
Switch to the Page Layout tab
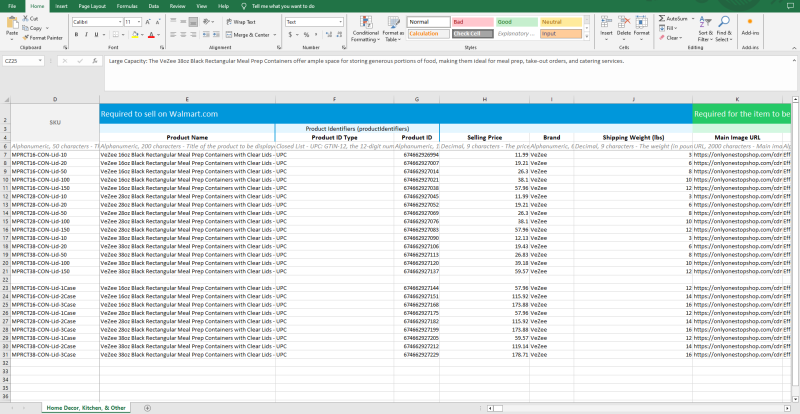point(92,6)
